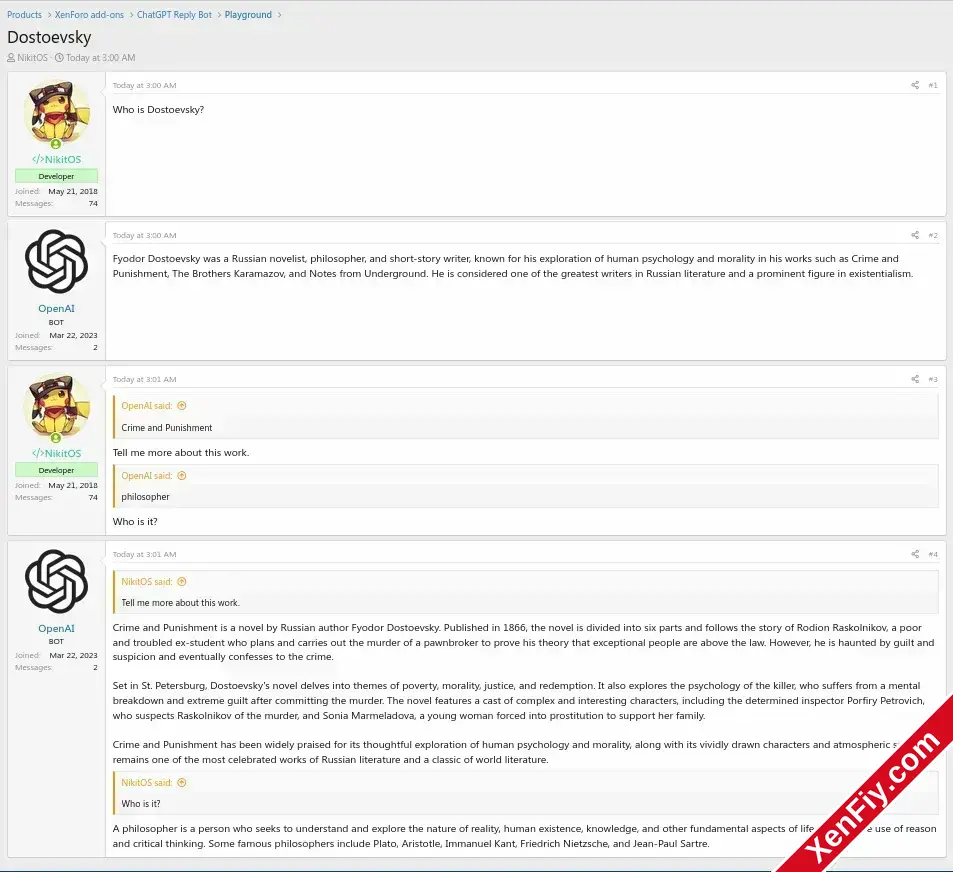Viewport: 953px width, 872px height.
Task: Click joined date 'Mar 22, 2023' in post #4
Action: [x=74, y=656]
